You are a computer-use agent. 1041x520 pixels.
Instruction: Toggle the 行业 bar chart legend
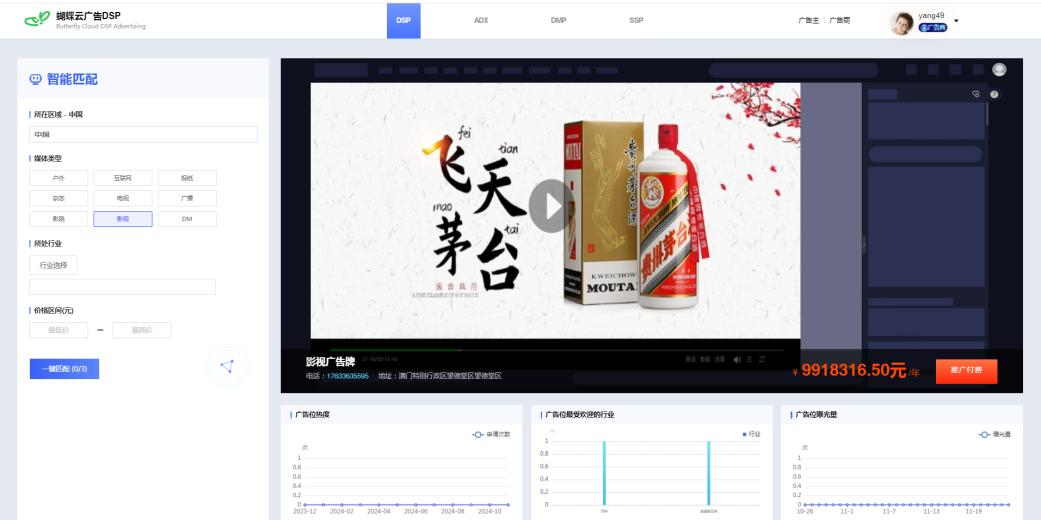(752, 434)
